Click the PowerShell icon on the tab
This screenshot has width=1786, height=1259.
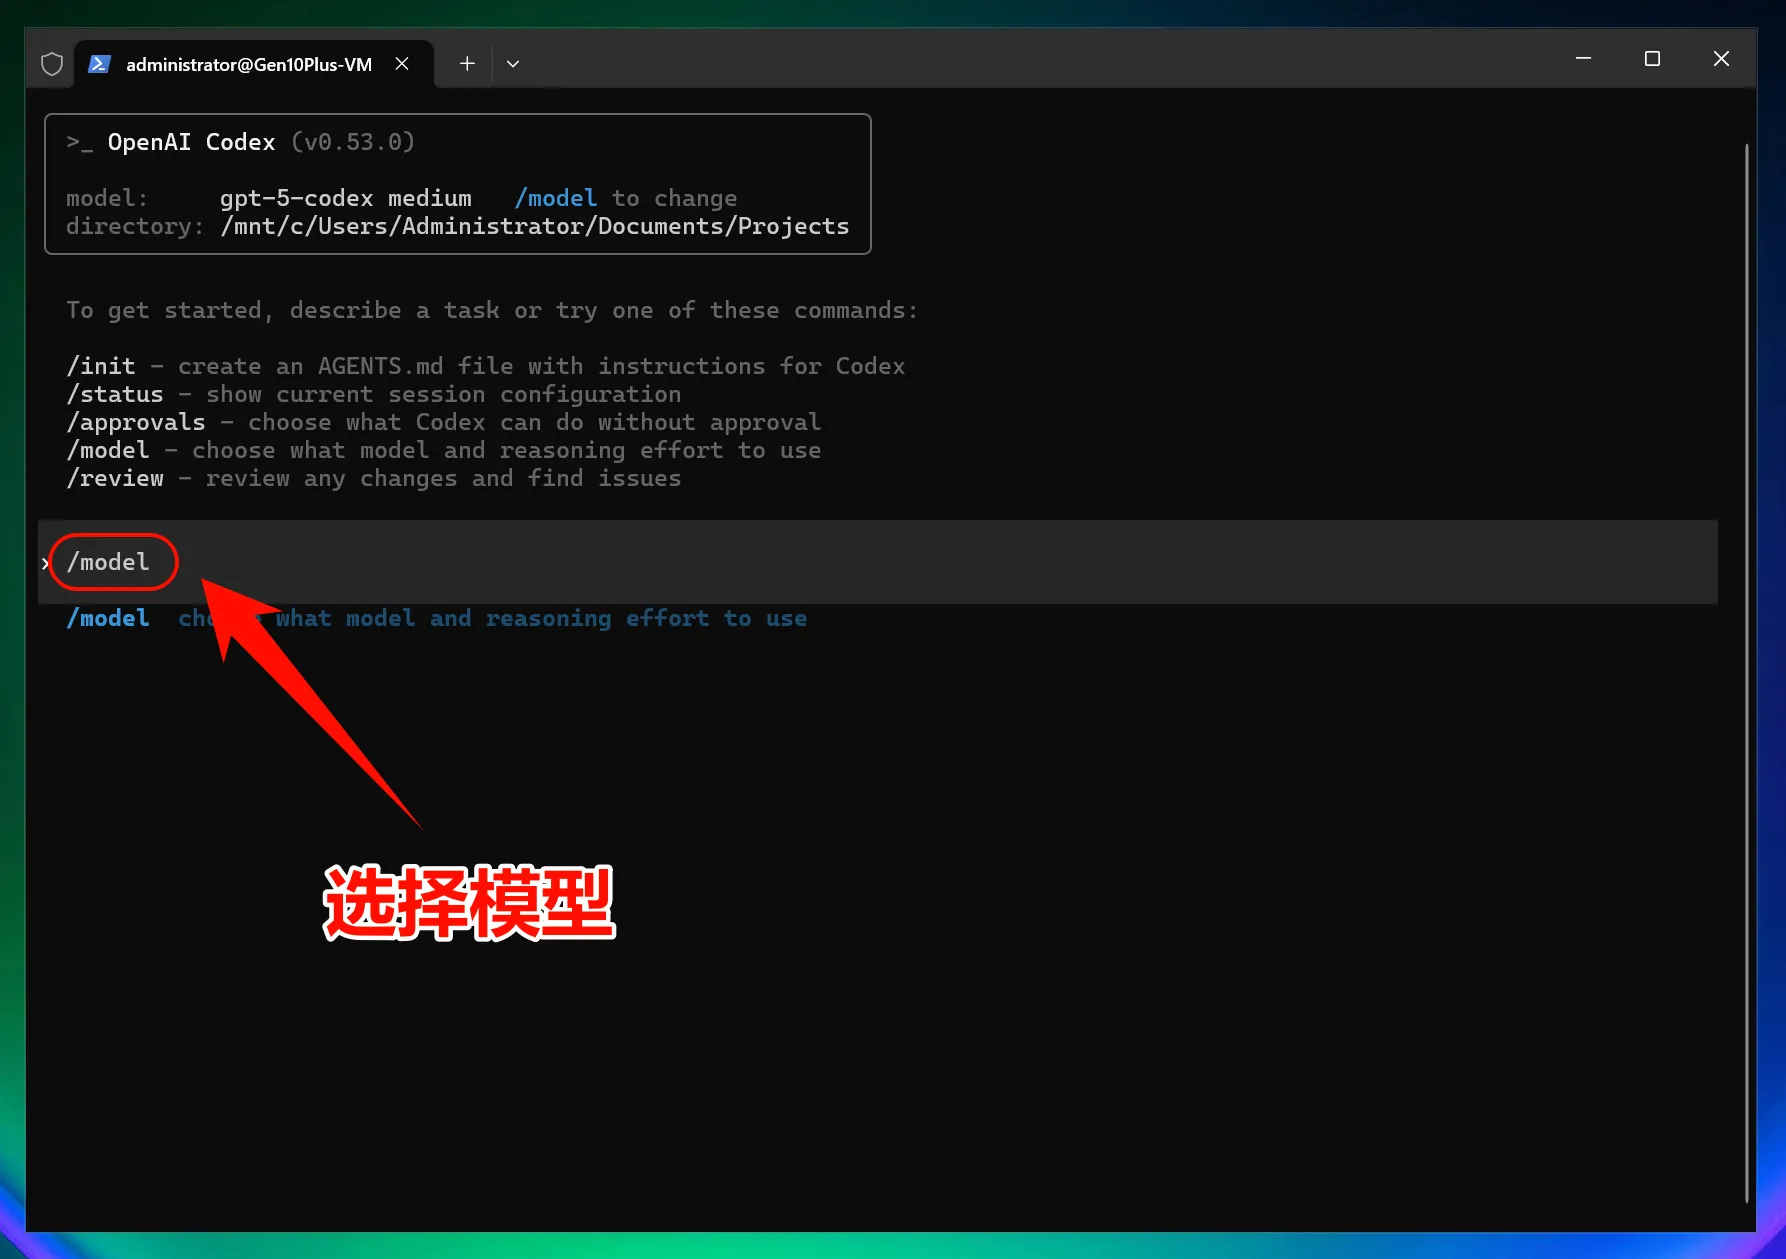(x=99, y=64)
